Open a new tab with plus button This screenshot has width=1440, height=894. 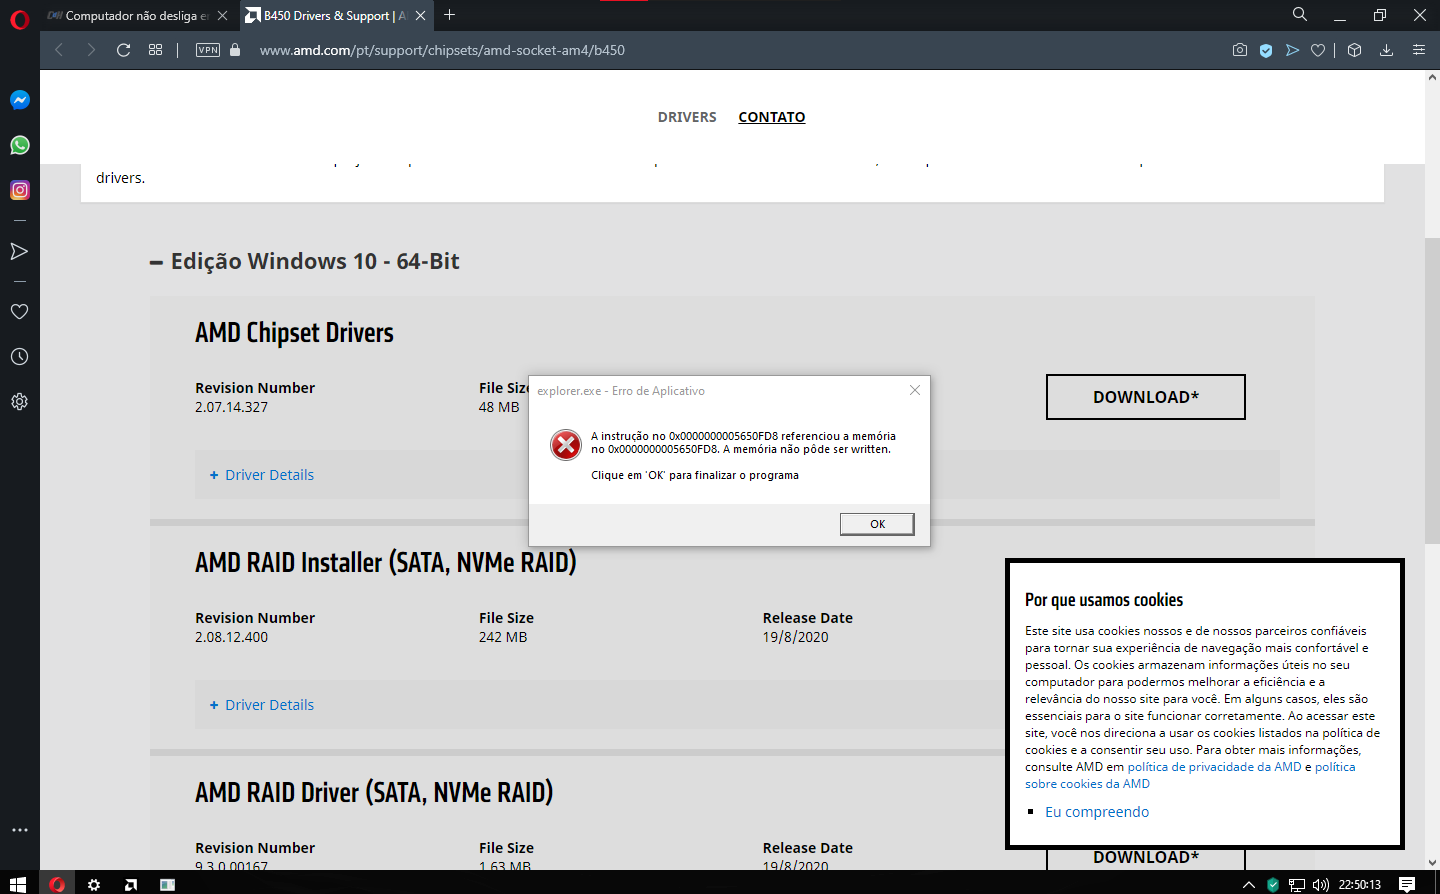(449, 15)
